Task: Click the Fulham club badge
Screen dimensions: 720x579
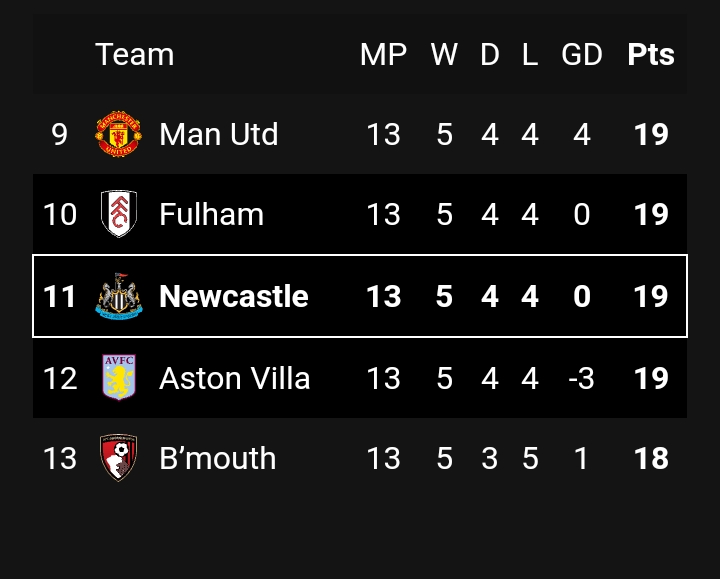Action: click(119, 214)
